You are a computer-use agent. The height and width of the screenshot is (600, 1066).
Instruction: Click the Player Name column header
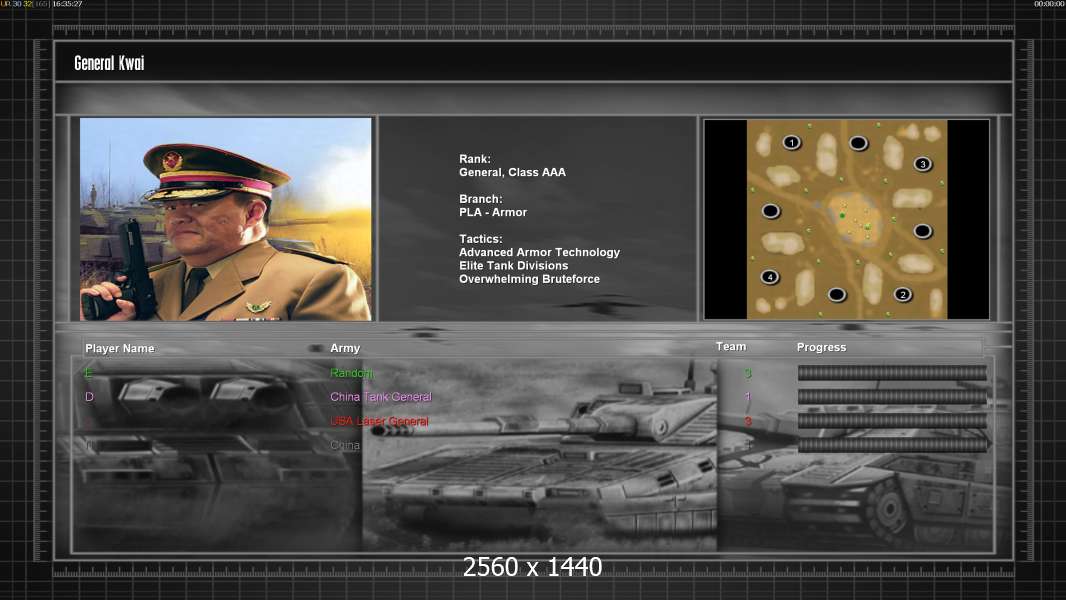coord(120,348)
